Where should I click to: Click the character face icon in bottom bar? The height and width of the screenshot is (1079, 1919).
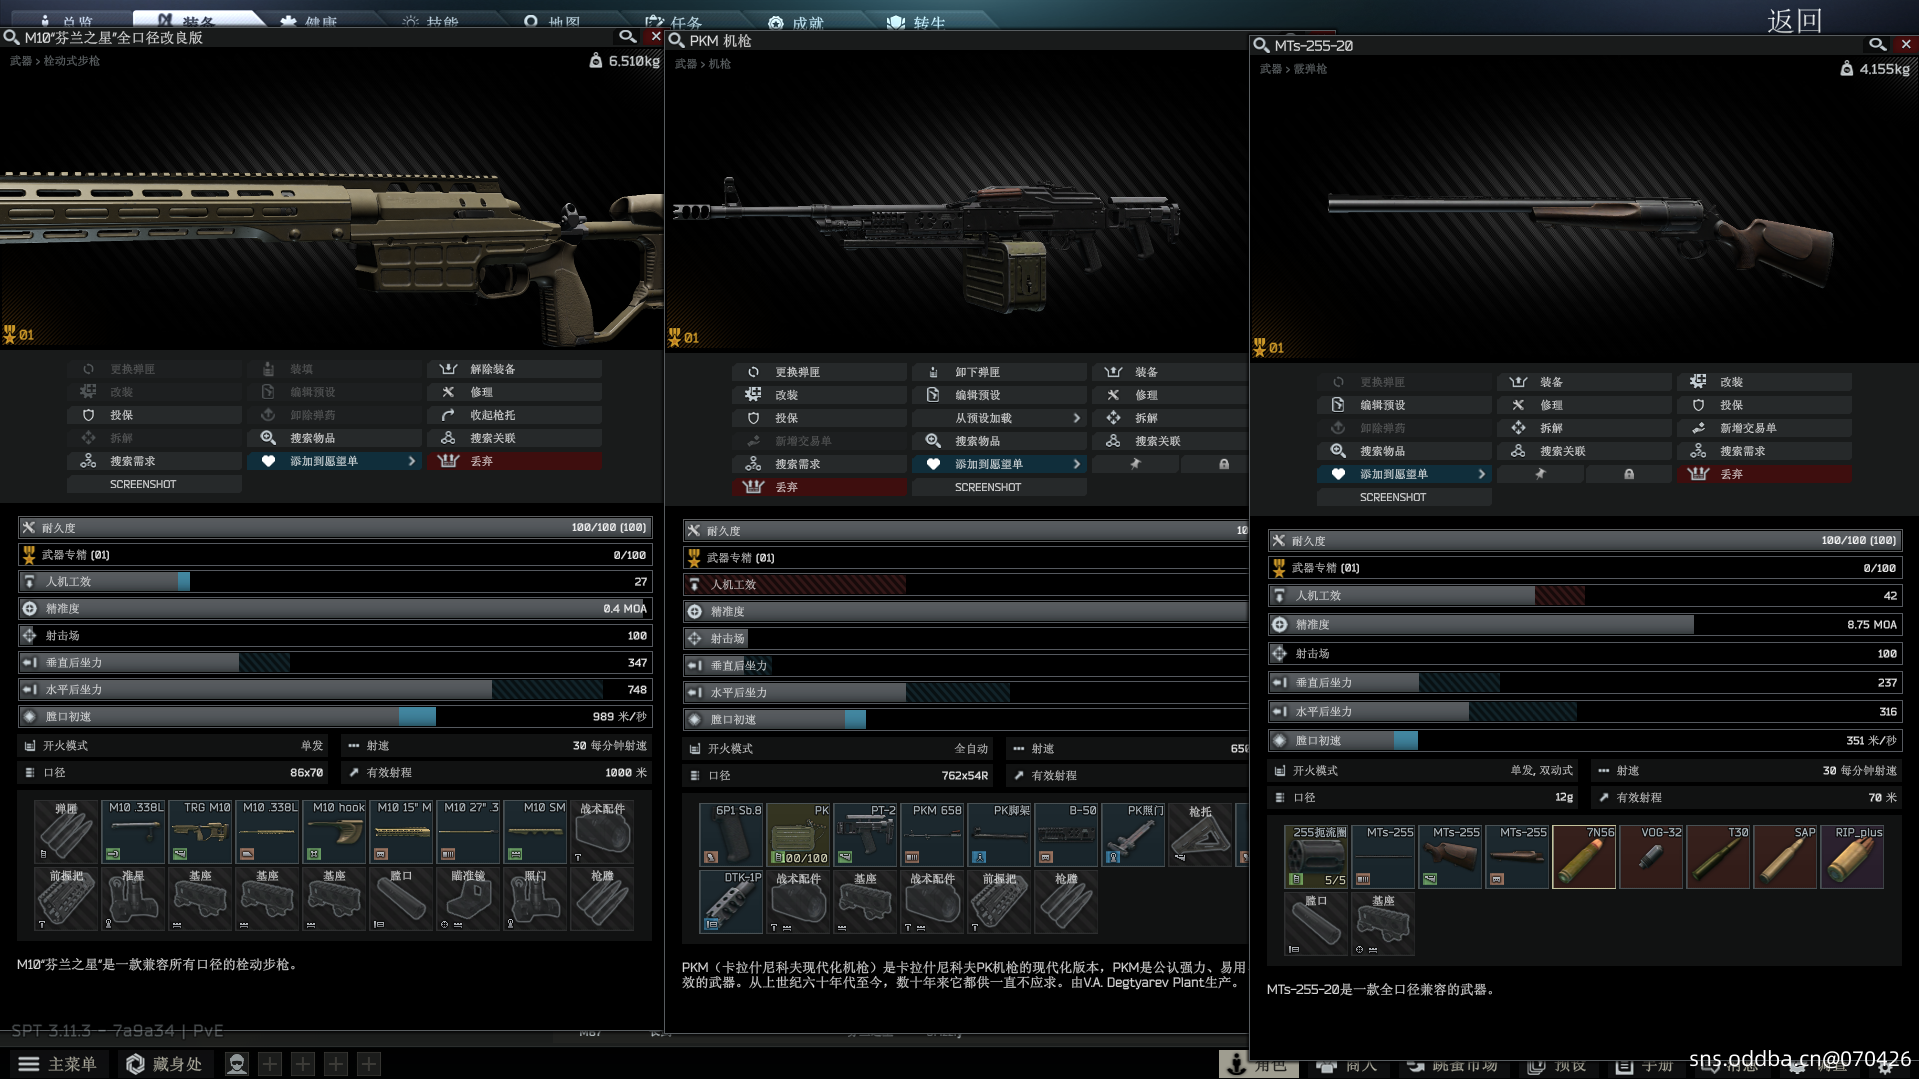pos(237,1064)
